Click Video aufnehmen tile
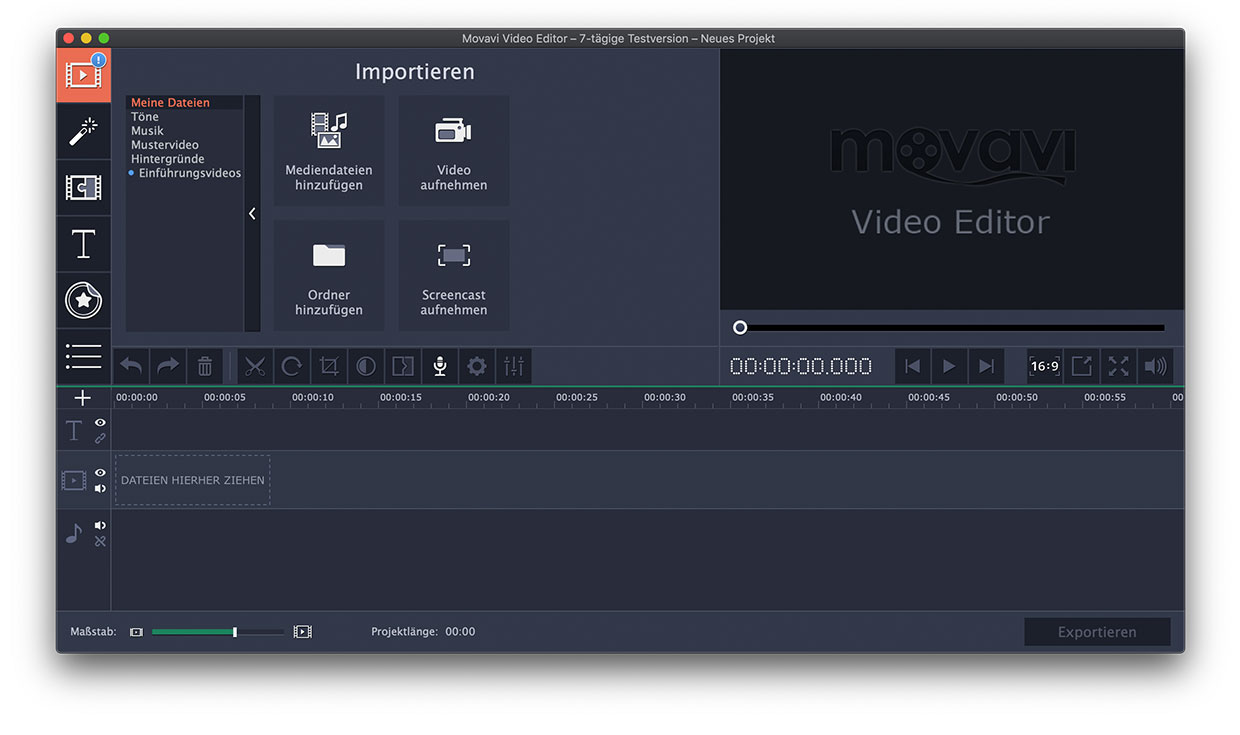This screenshot has height=735, width=1240. [x=454, y=151]
